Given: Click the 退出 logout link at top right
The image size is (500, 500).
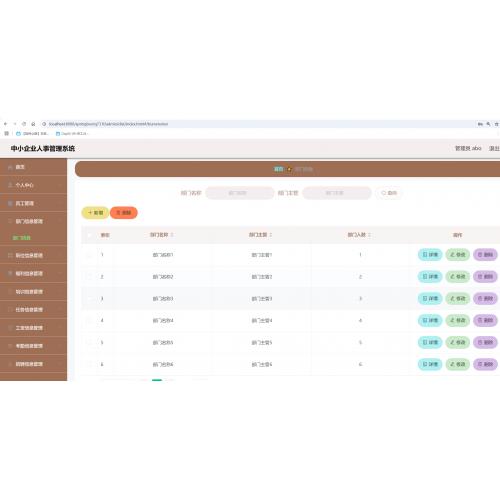Looking at the screenshot, I should [x=494, y=148].
